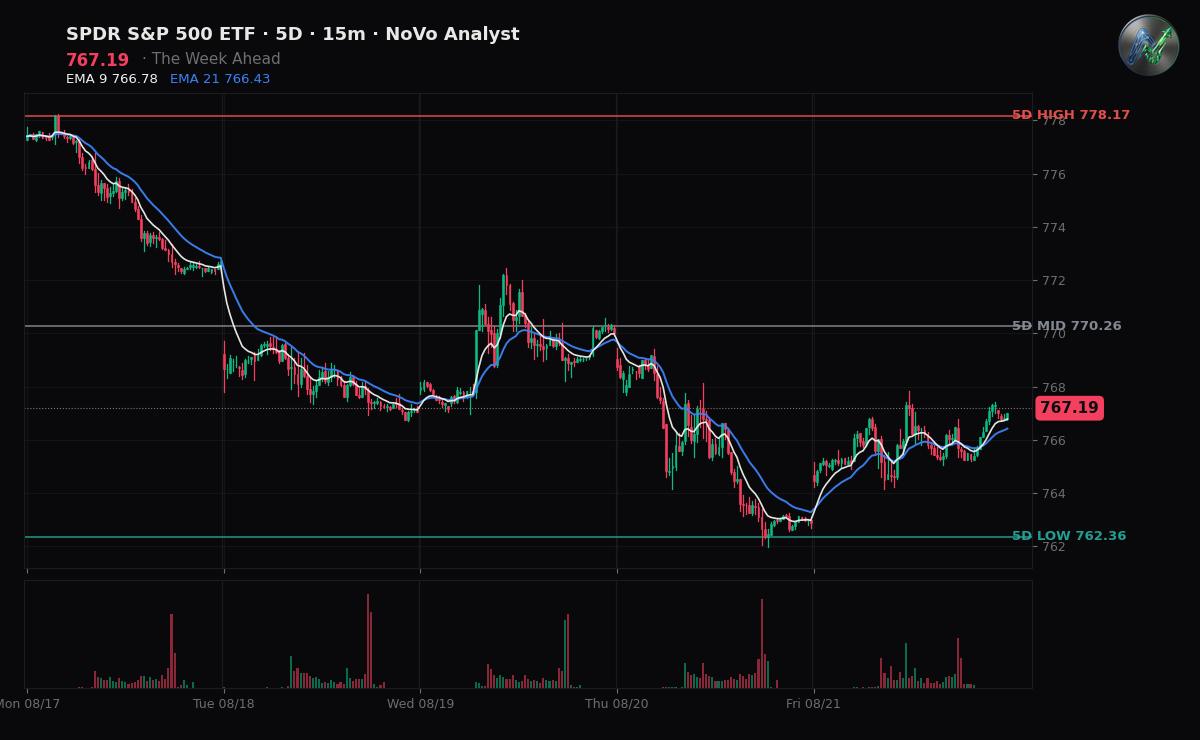Click the Wed 08/19 date label
The width and height of the screenshot is (1200, 740).
(x=420, y=704)
